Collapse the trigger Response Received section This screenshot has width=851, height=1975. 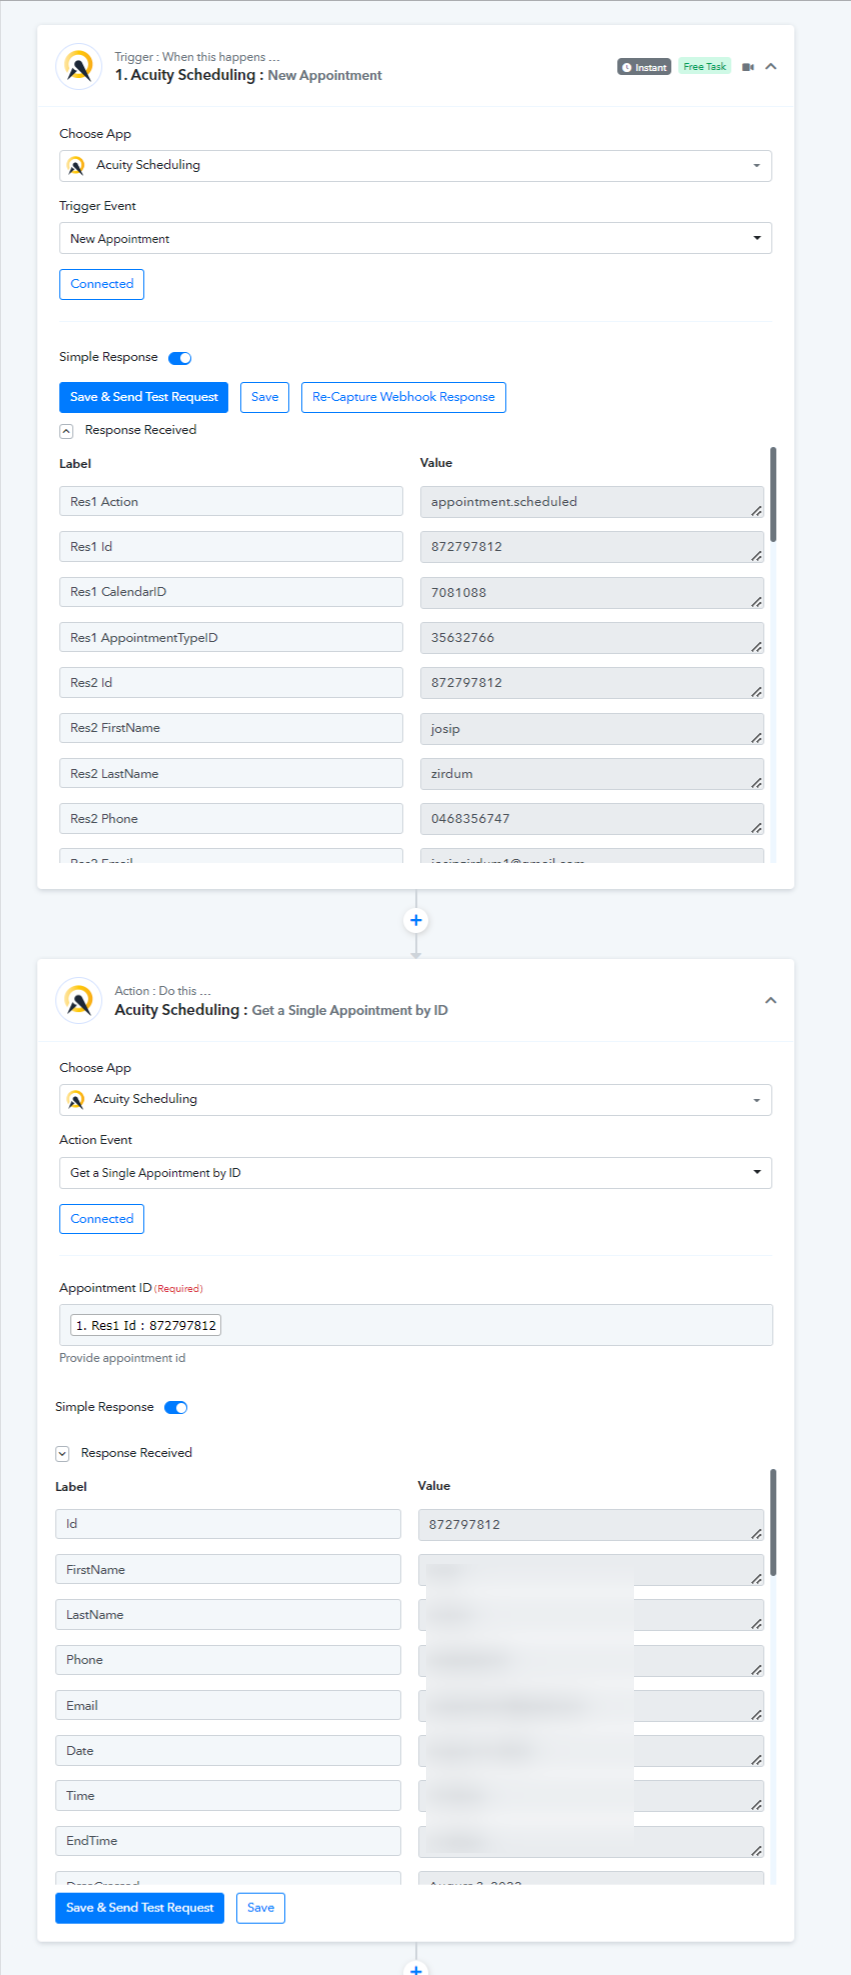pos(66,431)
